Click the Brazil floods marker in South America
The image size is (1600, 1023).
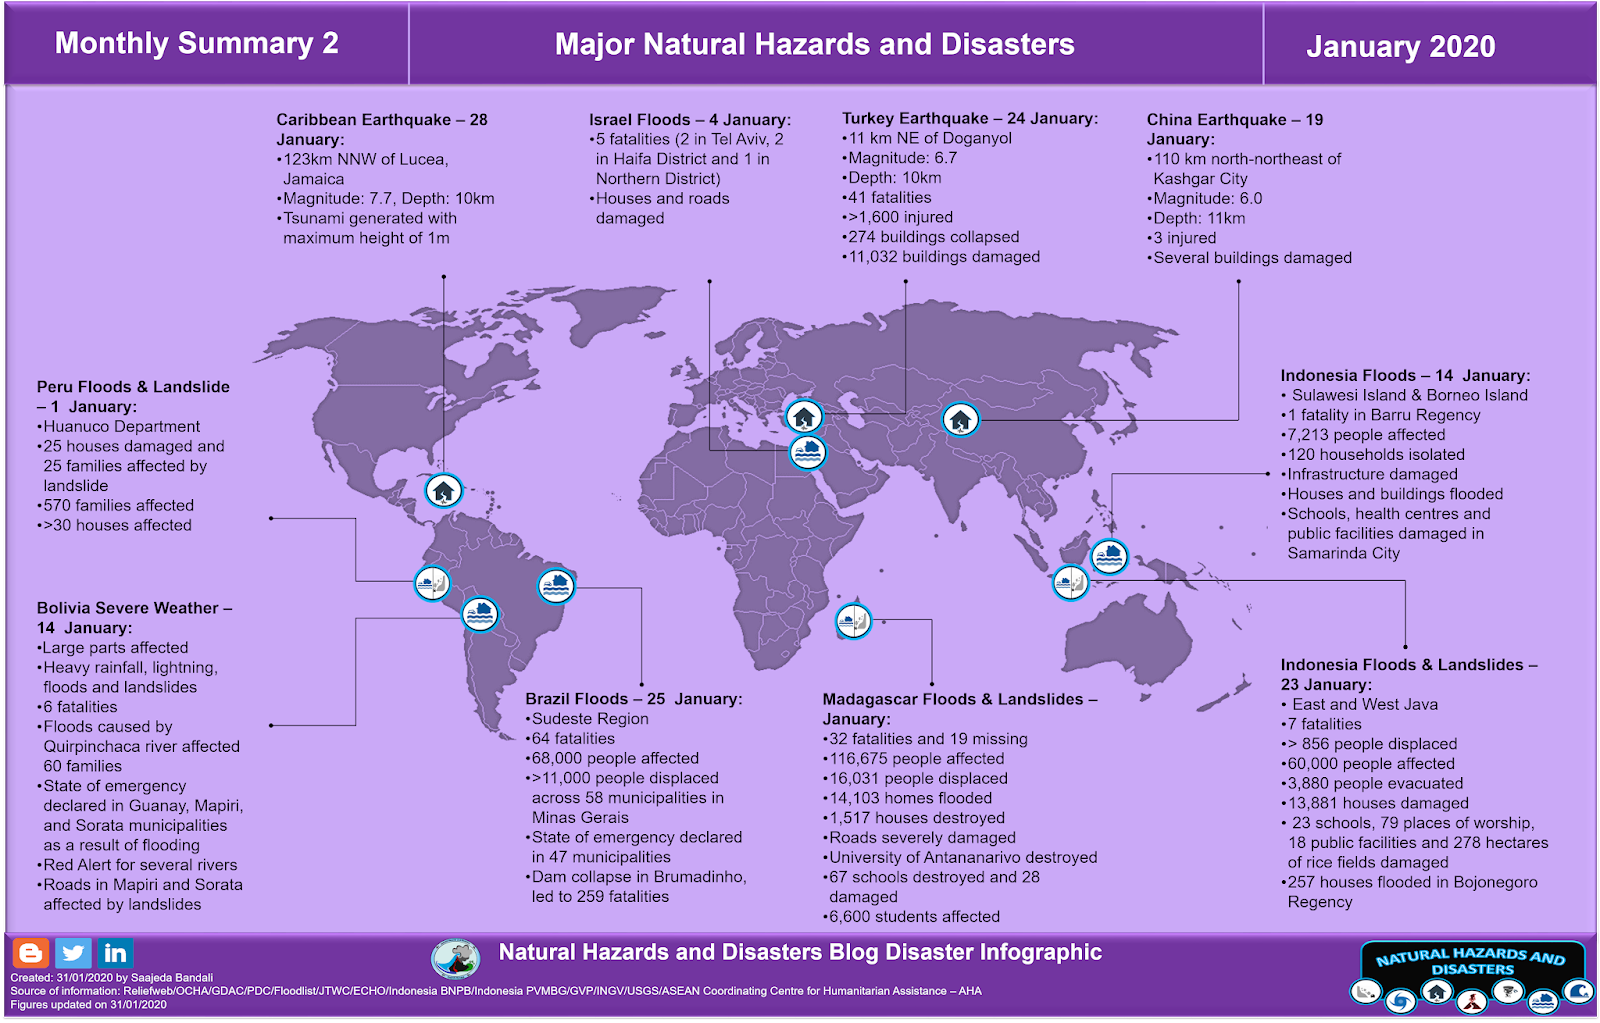[x=555, y=588]
